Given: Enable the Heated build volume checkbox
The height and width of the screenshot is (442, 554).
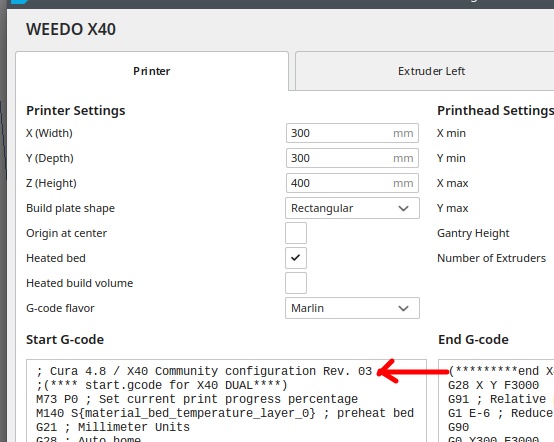Looking at the screenshot, I should [296, 283].
